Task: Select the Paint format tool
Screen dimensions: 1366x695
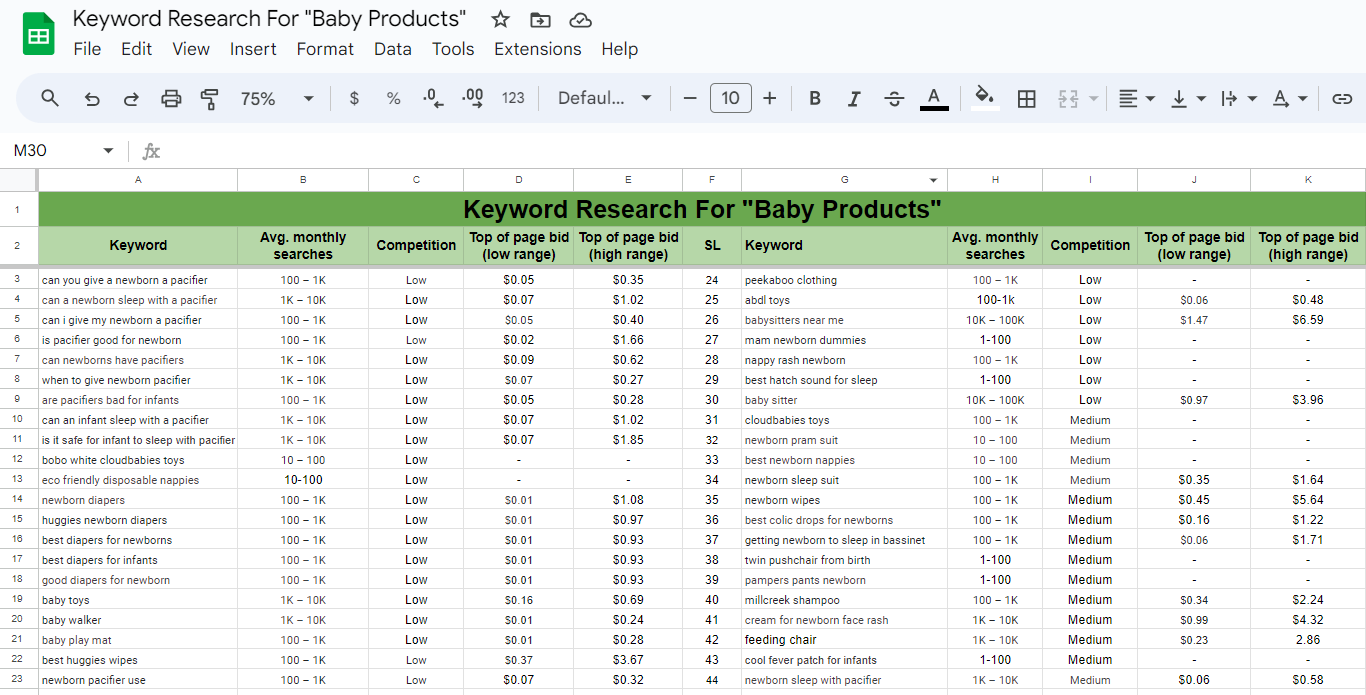Action: 210,98
